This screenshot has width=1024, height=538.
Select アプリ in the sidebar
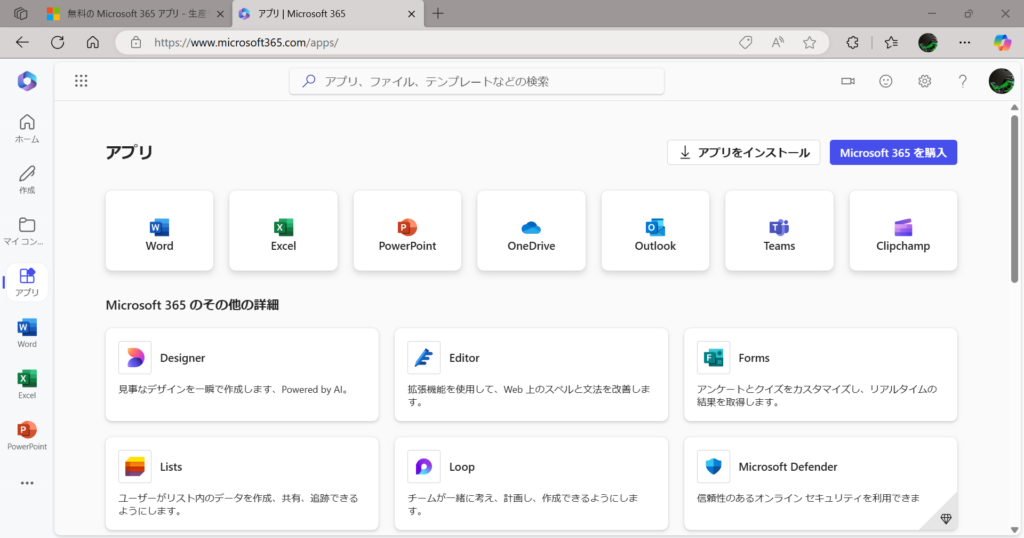(27, 282)
